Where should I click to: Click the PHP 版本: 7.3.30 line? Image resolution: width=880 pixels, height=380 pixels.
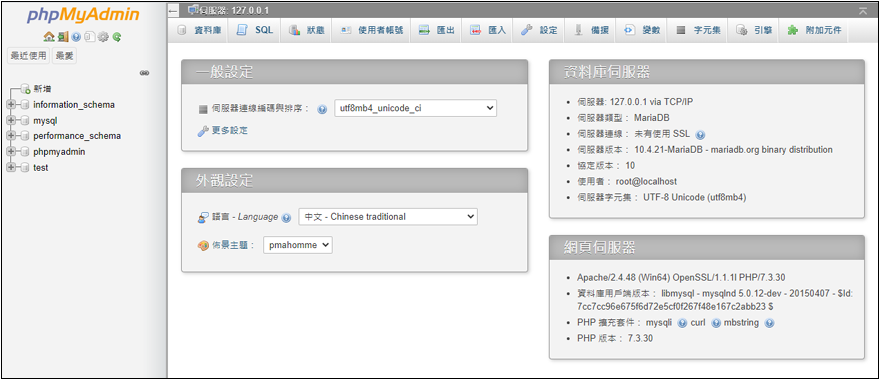(x=615, y=338)
